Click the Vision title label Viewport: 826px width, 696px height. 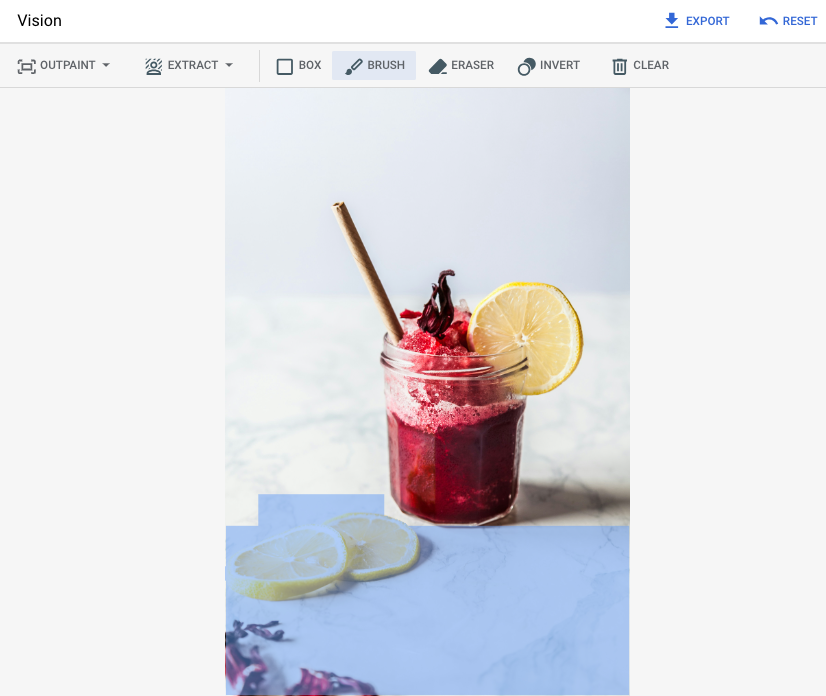pos(39,20)
